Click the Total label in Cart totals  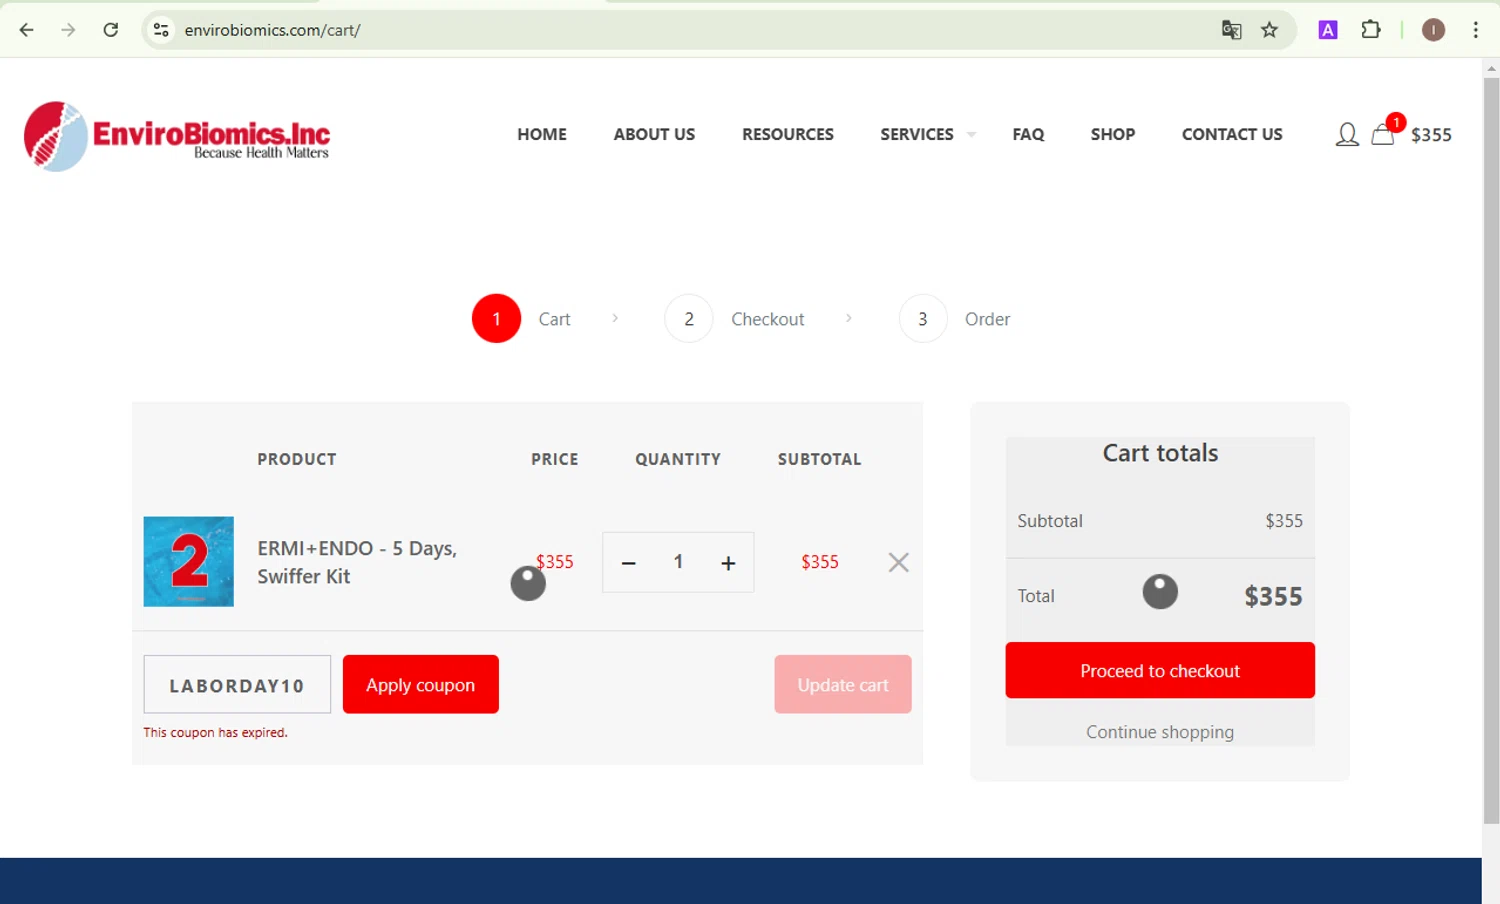[x=1036, y=596]
